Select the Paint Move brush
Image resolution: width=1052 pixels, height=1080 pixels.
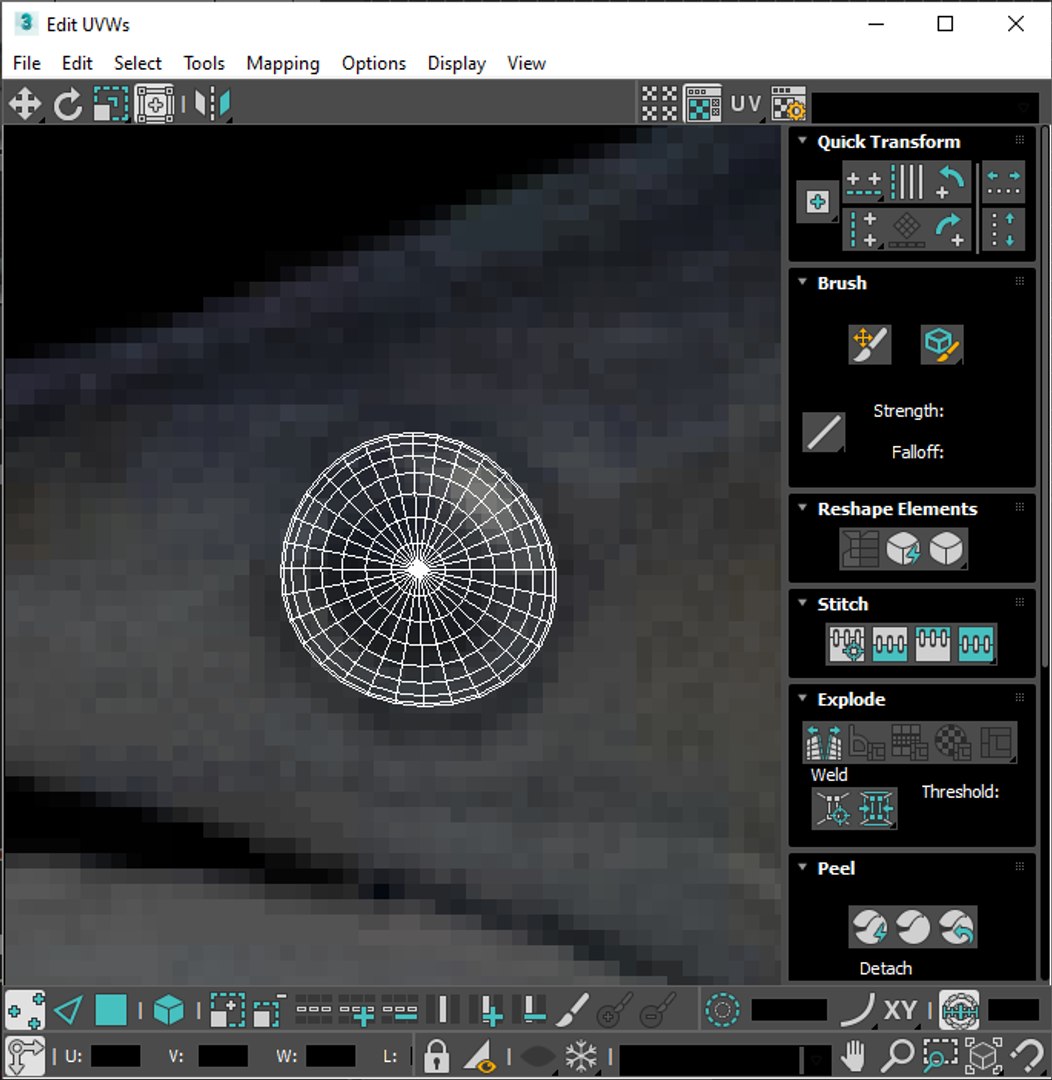pyautogui.click(x=869, y=344)
